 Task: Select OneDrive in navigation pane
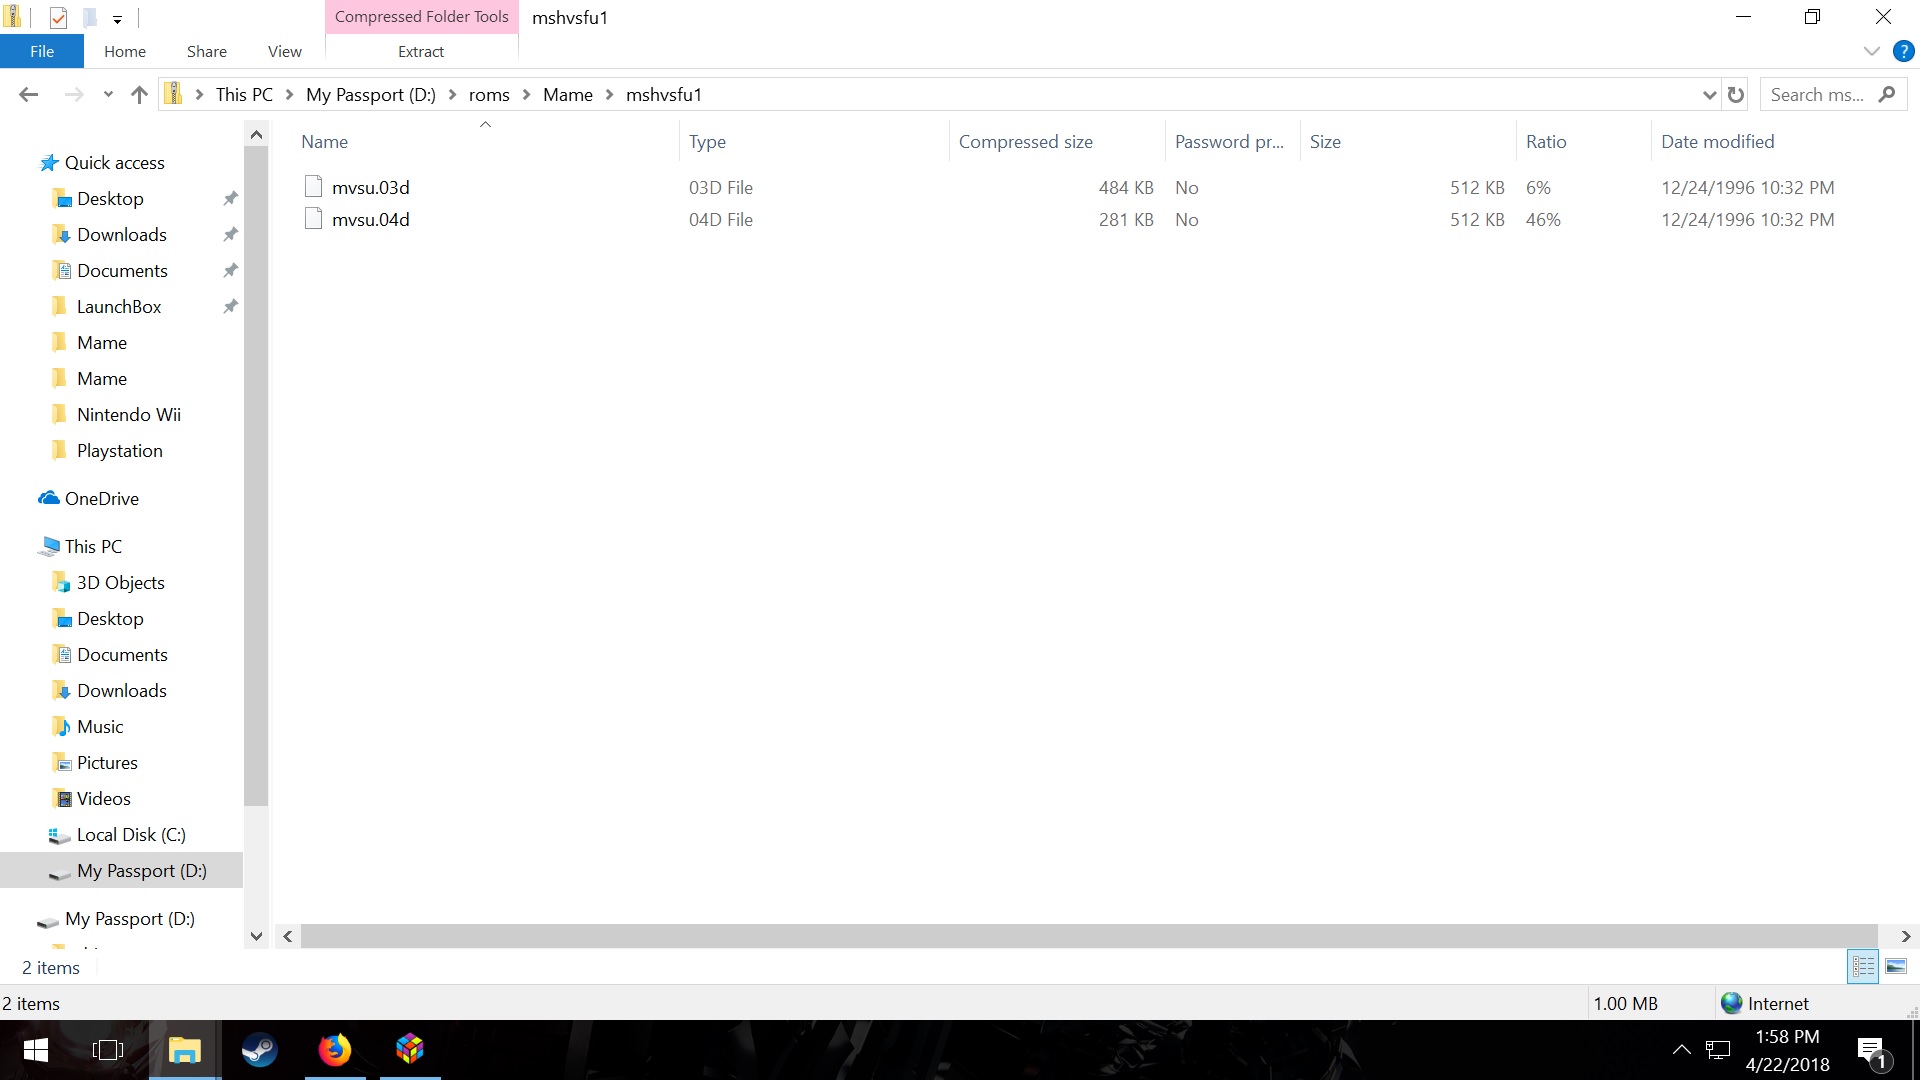point(101,499)
